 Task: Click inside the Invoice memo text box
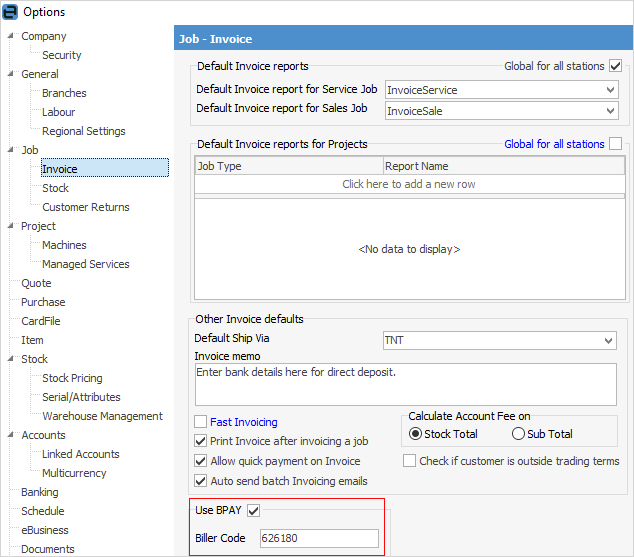(405, 384)
